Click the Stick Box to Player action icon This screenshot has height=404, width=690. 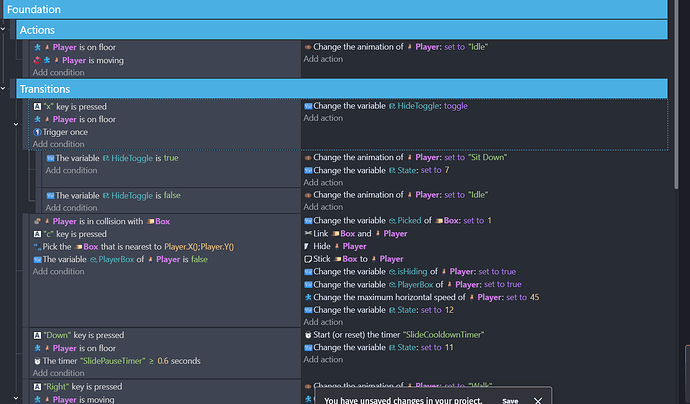(x=308, y=259)
